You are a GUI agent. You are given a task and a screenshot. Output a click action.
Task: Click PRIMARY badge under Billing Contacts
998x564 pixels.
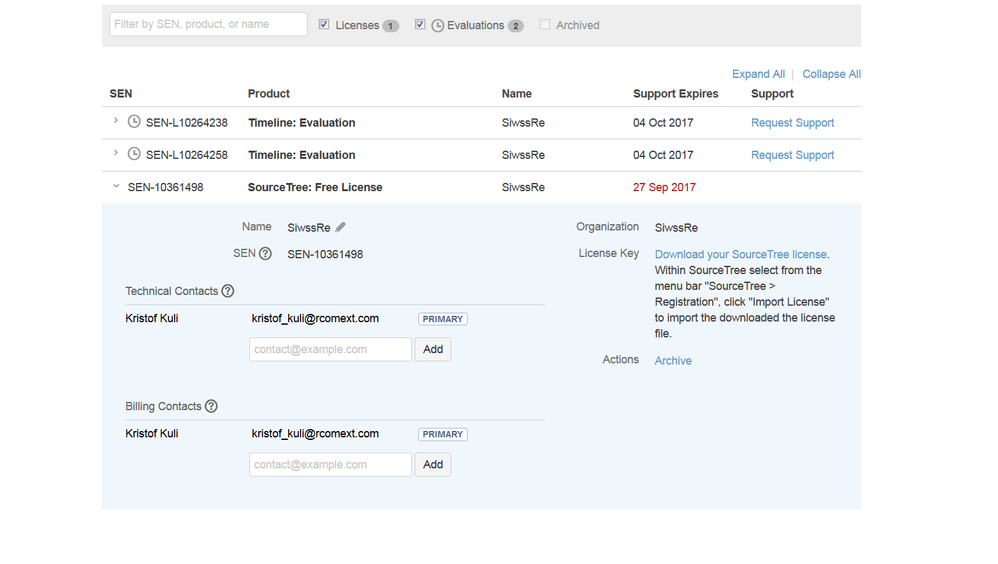coord(443,434)
